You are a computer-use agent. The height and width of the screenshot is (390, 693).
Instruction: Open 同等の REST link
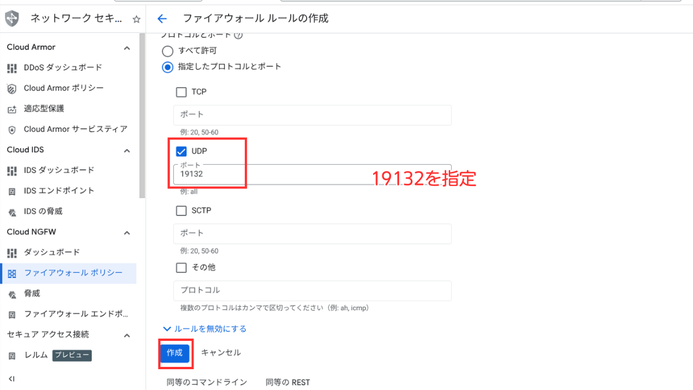click(288, 382)
